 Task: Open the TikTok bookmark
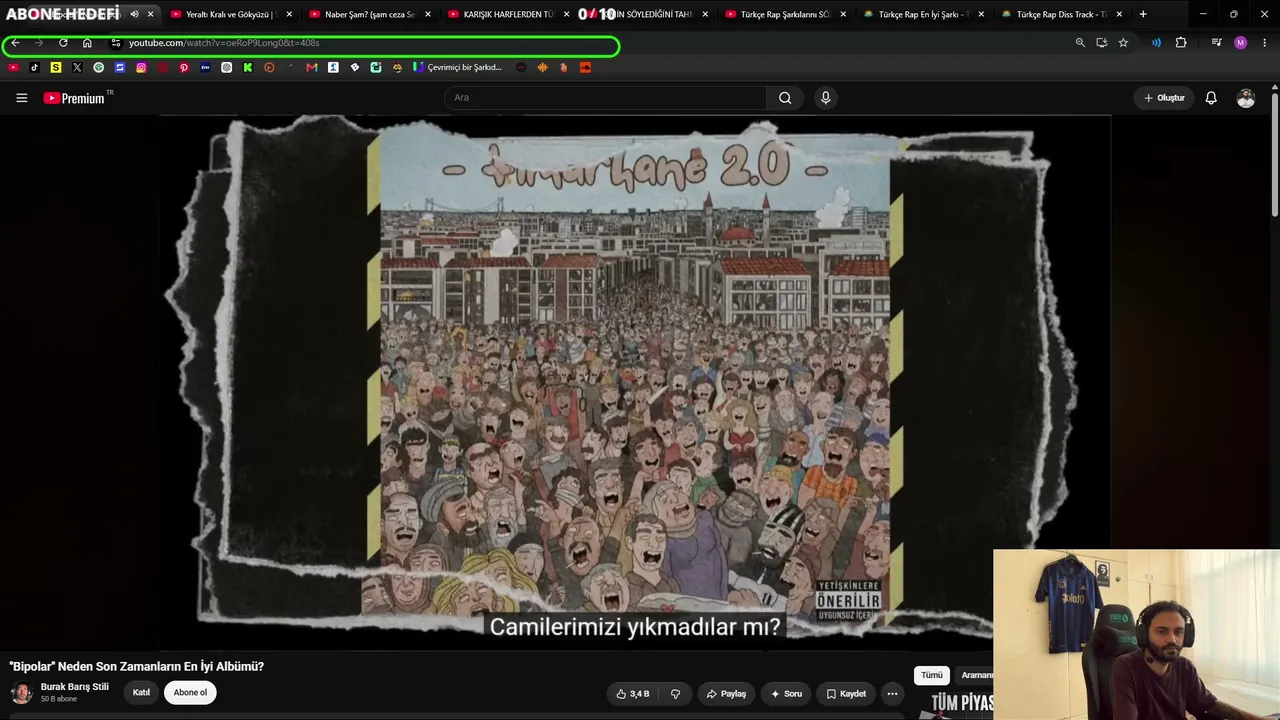pyautogui.click(x=34, y=67)
